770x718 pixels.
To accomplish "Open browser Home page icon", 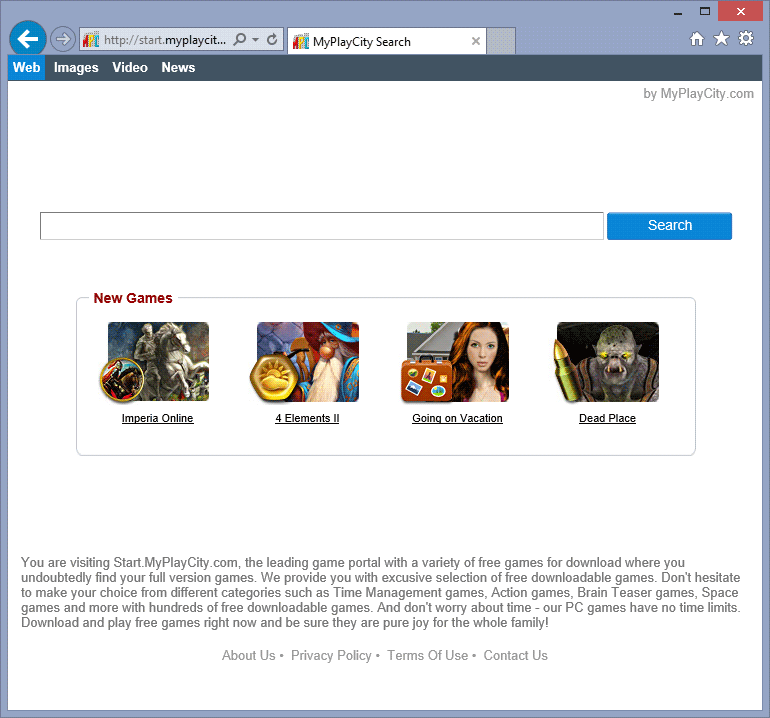I will point(696,39).
